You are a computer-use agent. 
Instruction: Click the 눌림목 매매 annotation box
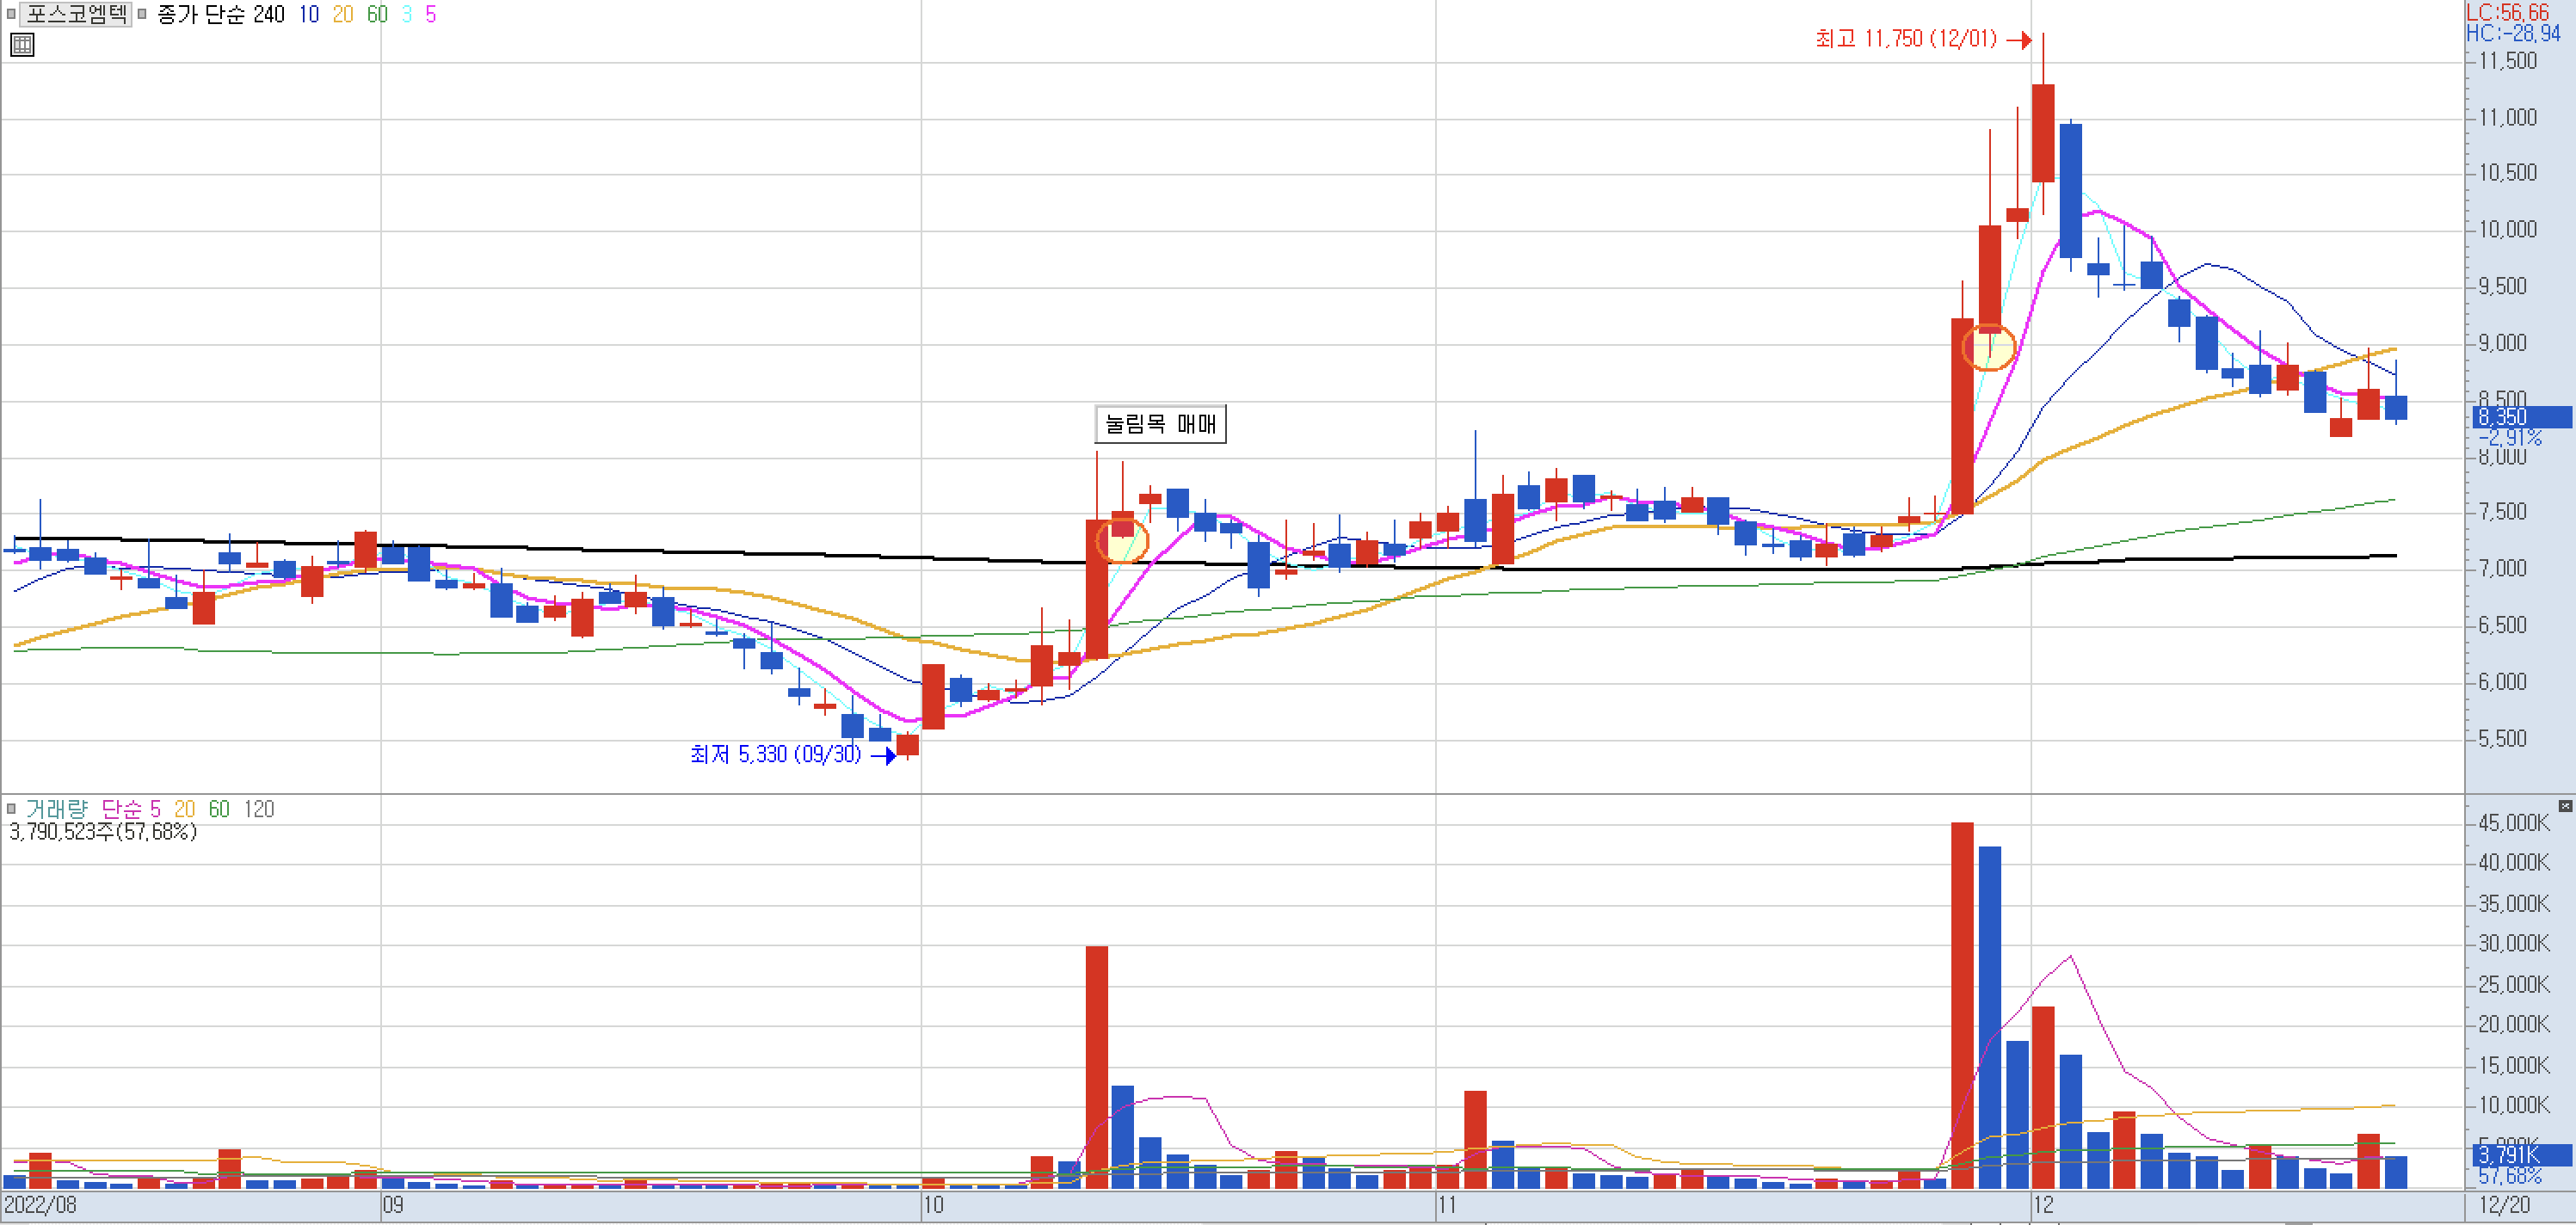point(1160,424)
